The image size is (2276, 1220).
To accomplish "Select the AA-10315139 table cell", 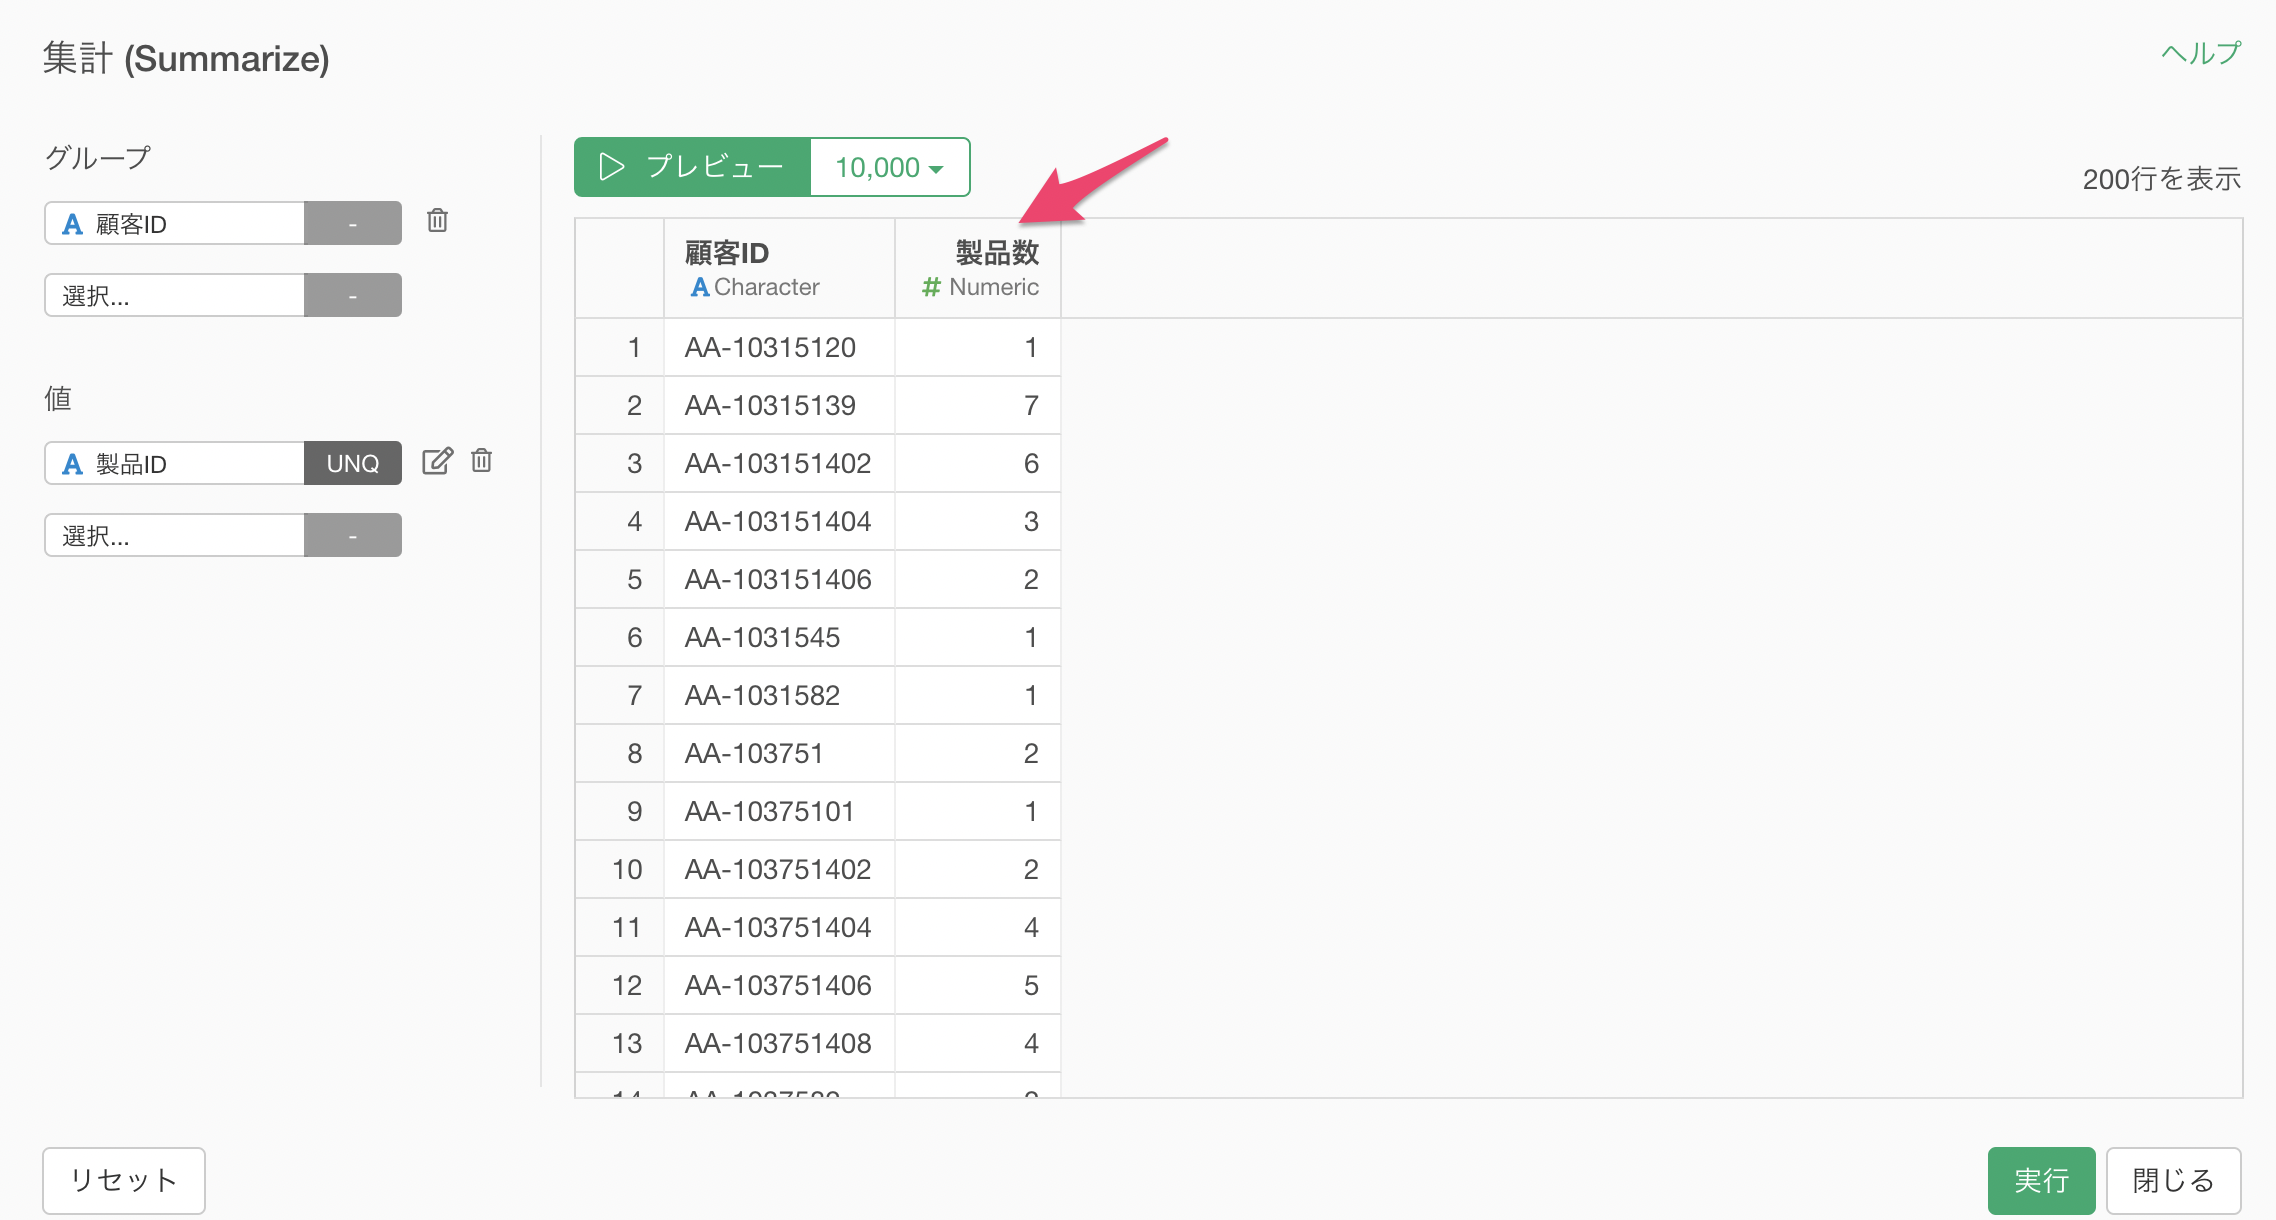I will [x=780, y=405].
